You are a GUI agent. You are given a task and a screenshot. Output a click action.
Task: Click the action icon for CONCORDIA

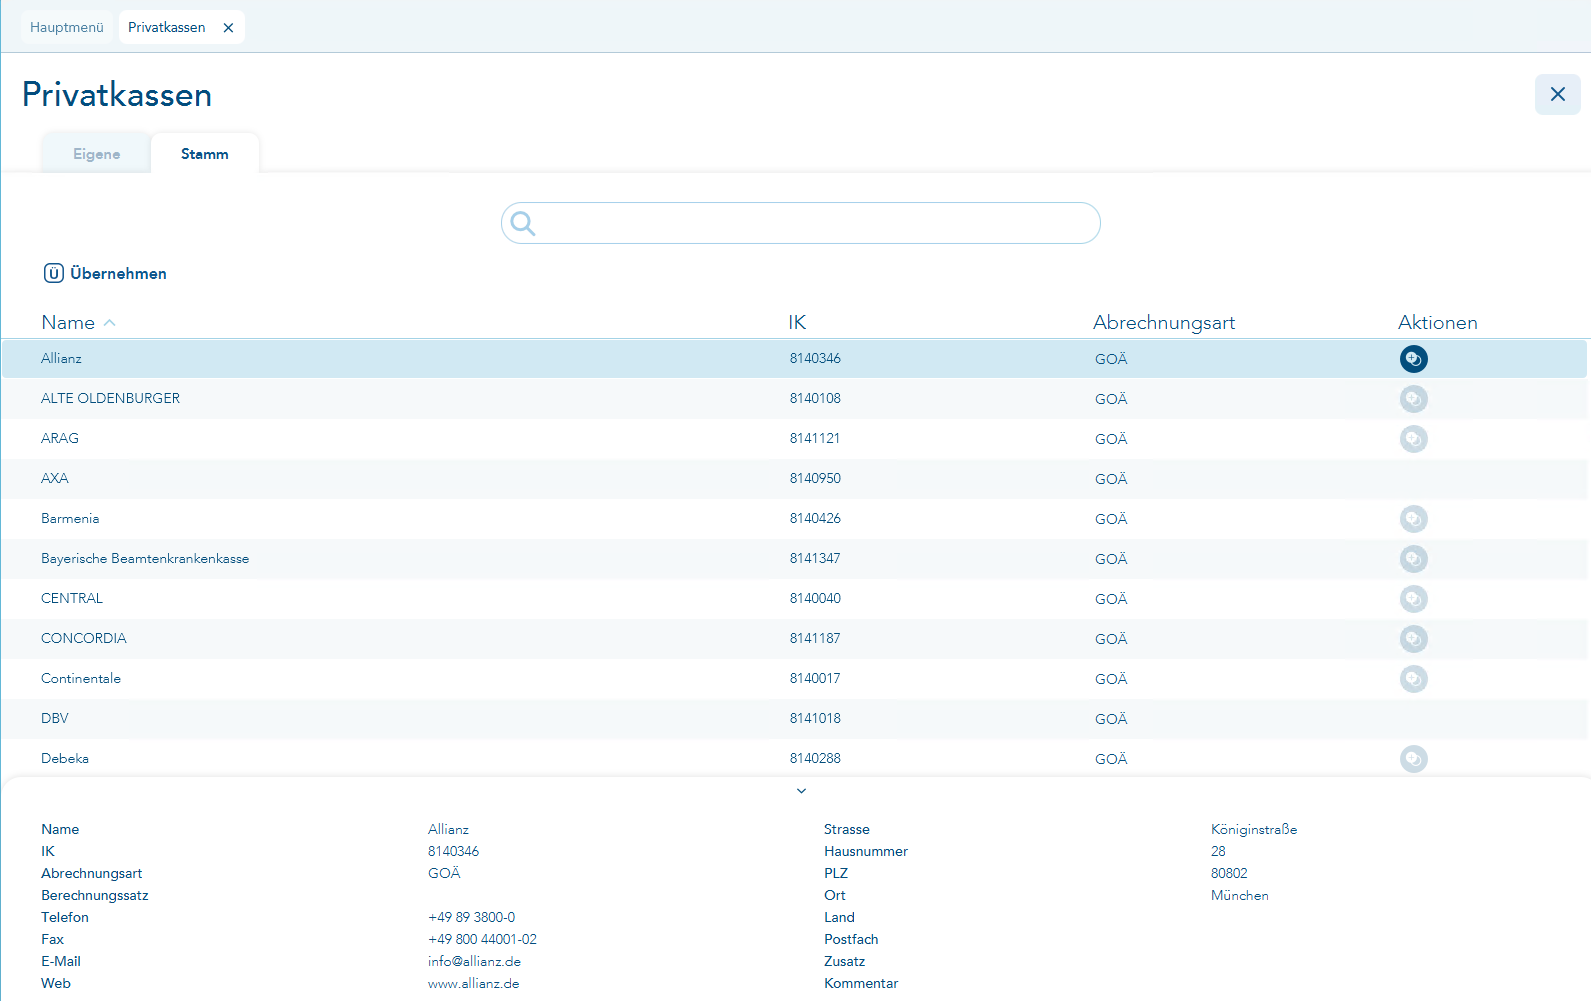point(1413,639)
